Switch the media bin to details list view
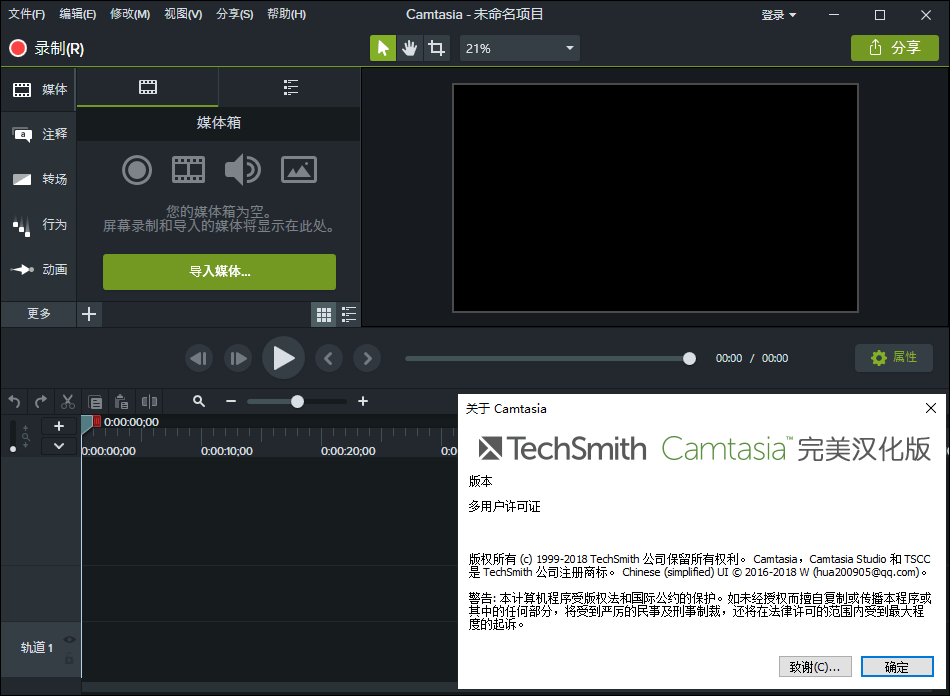This screenshot has width=950, height=696. (349, 314)
